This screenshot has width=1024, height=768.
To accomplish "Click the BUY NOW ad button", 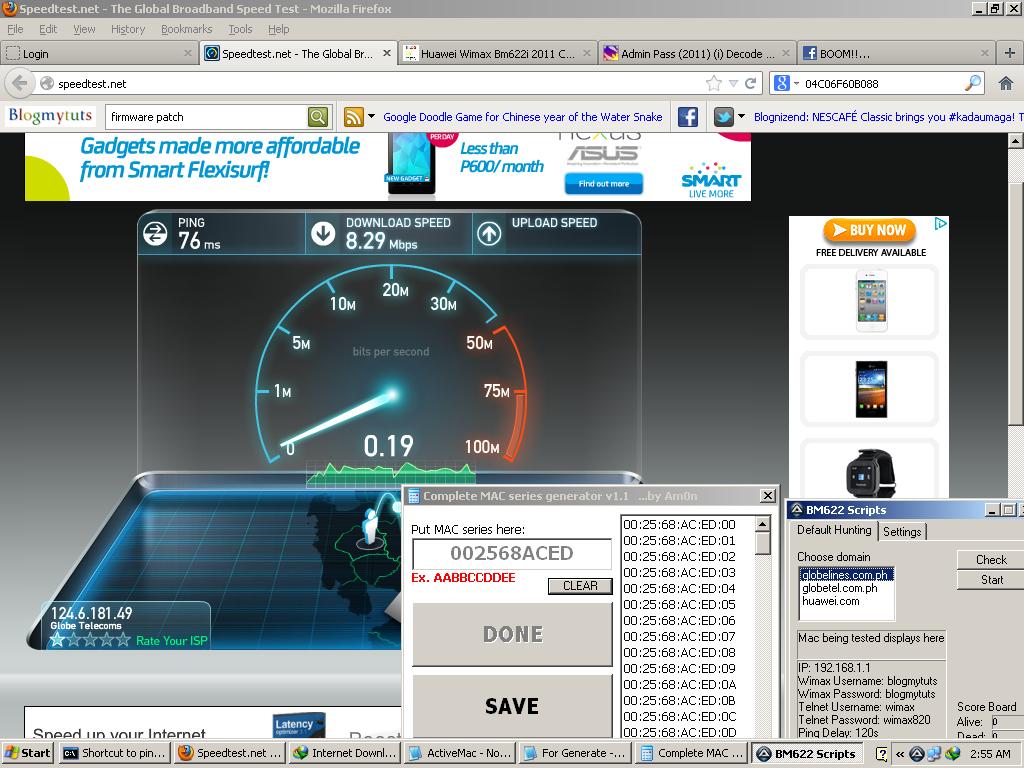I will 869,231.
